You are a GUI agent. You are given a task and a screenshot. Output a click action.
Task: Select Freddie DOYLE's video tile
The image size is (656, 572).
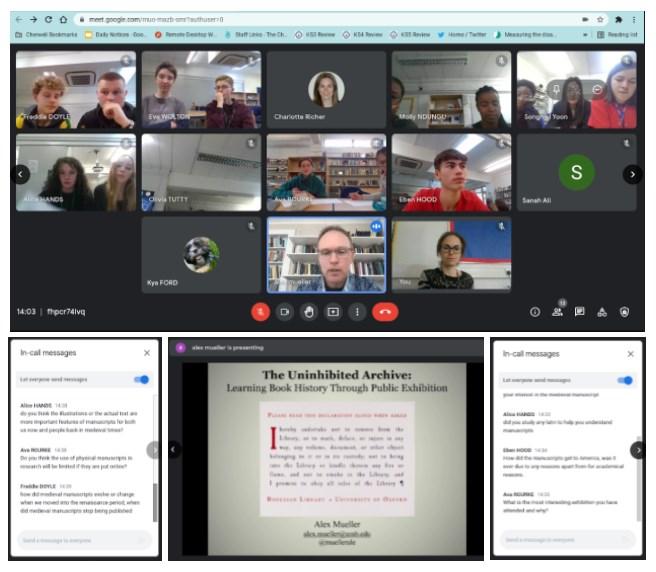(76, 90)
